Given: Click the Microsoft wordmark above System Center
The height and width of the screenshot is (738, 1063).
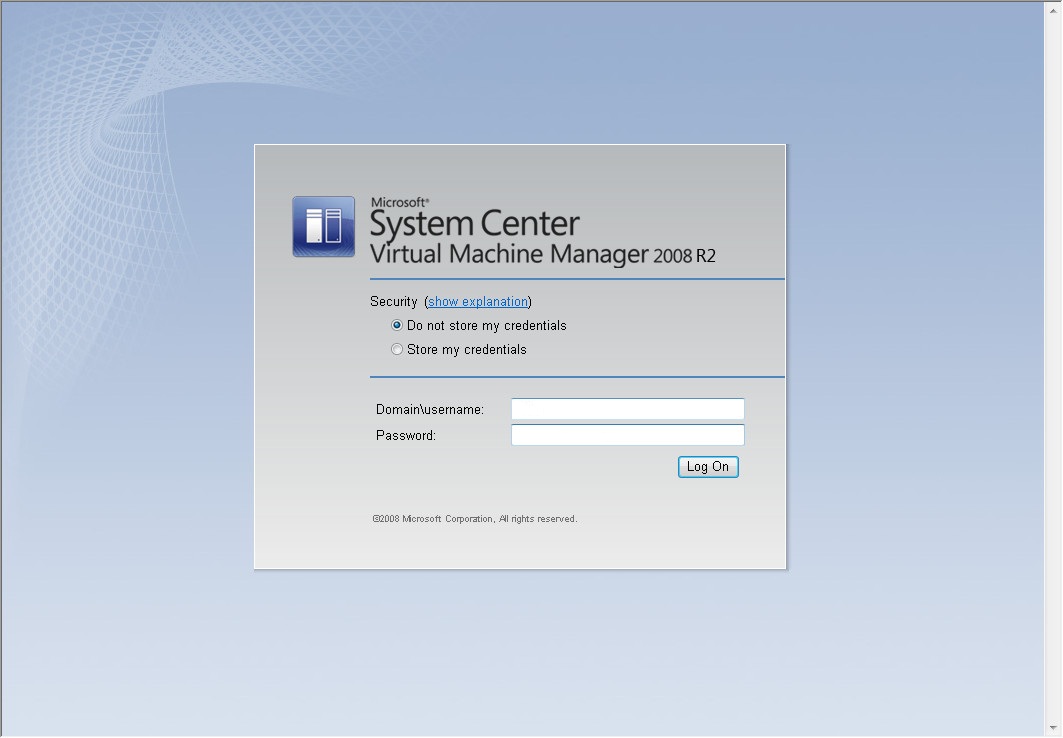Looking at the screenshot, I should (399, 201).
